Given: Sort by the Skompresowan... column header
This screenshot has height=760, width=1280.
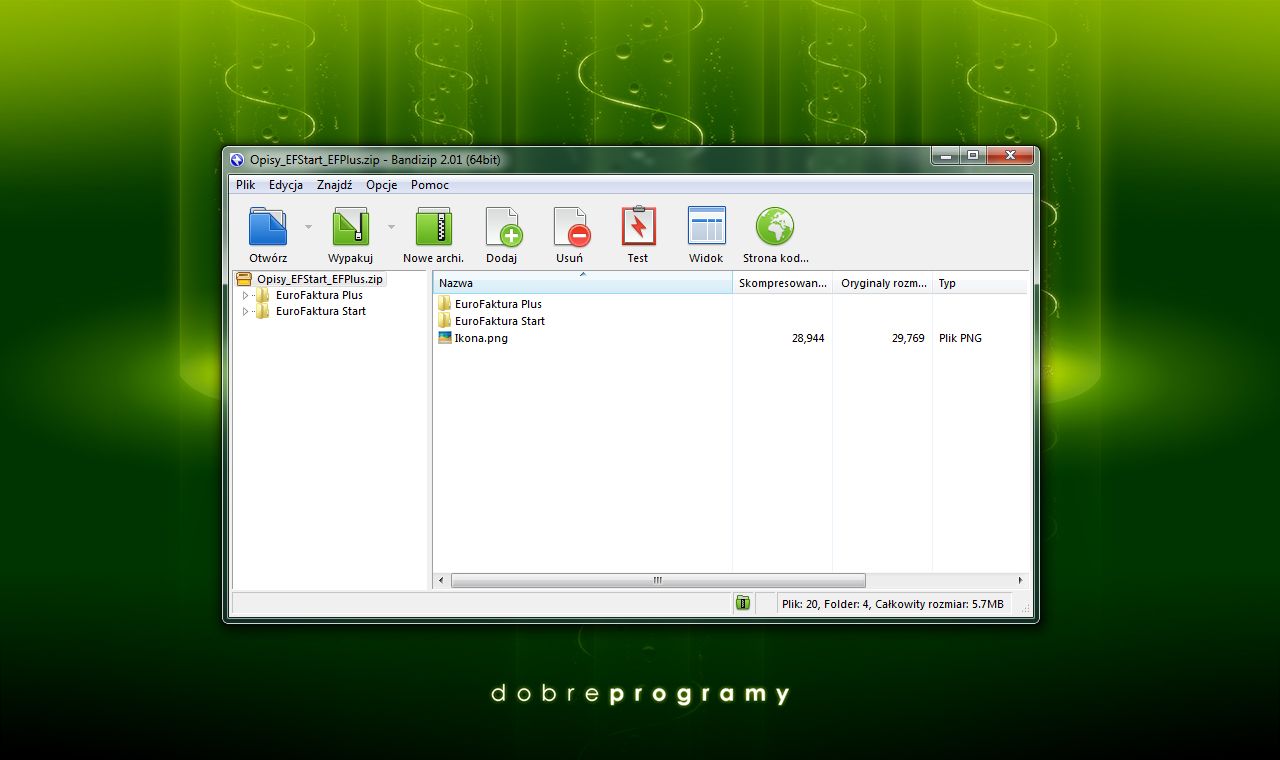Looking at the screenshot, I should tap(783, 283).
